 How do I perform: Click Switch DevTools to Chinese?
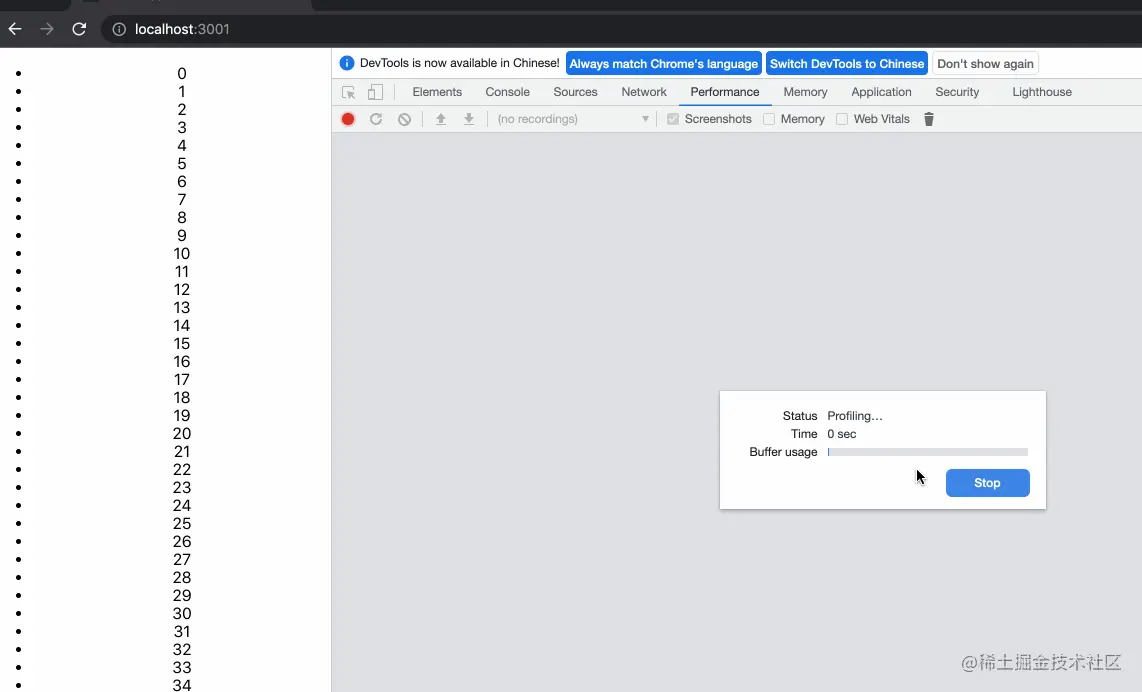[847, 63]
